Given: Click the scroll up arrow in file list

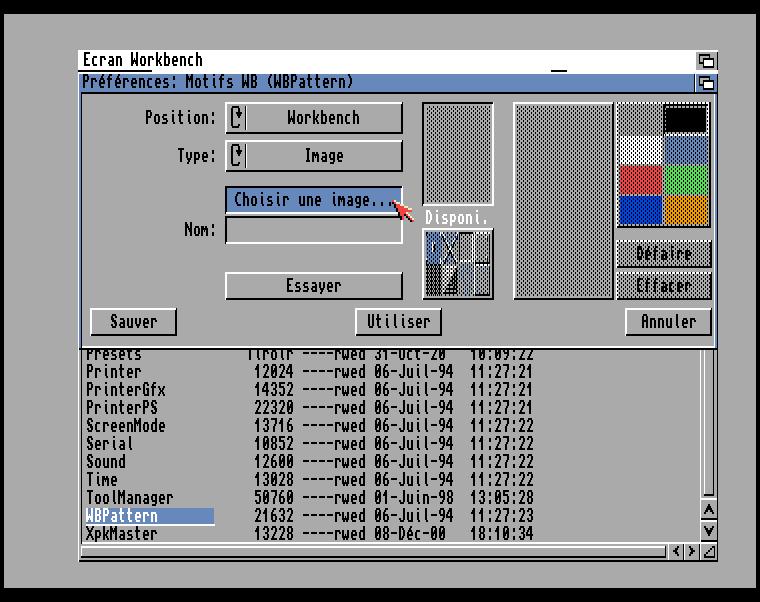Looking at the screenshot, I should tap(708, 511).
